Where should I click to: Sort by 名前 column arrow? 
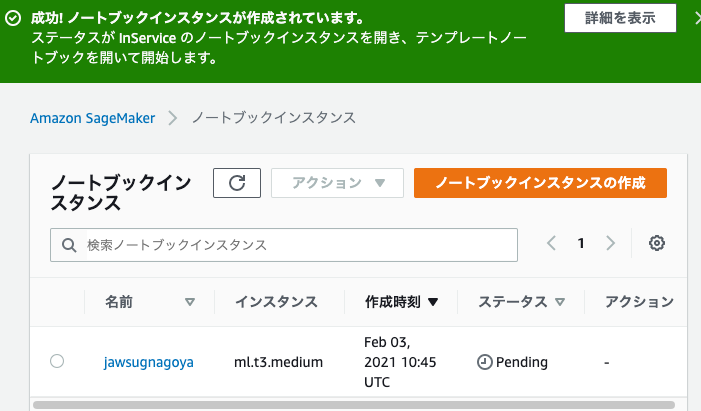coord(190,302)
